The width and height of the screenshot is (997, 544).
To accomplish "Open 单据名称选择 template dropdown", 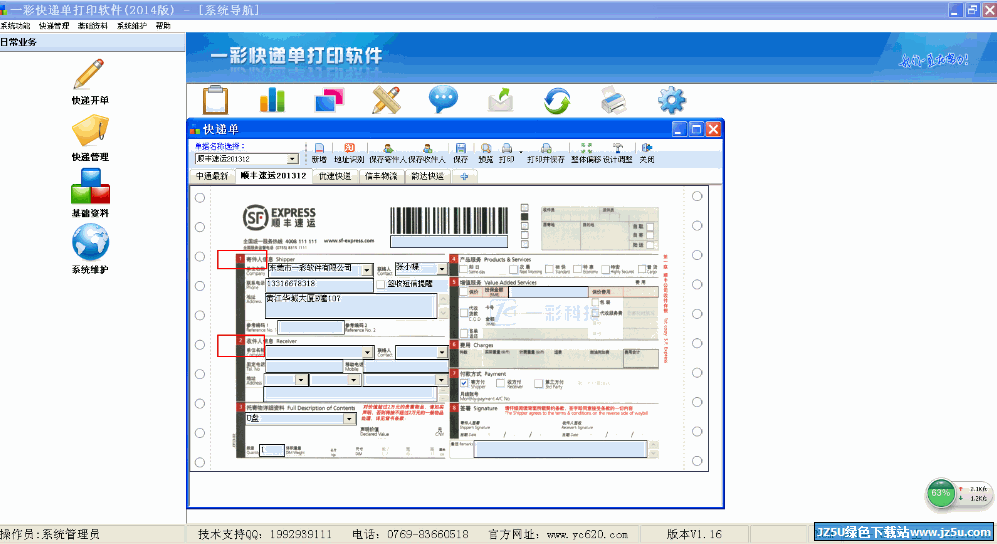I will point(292,159).
